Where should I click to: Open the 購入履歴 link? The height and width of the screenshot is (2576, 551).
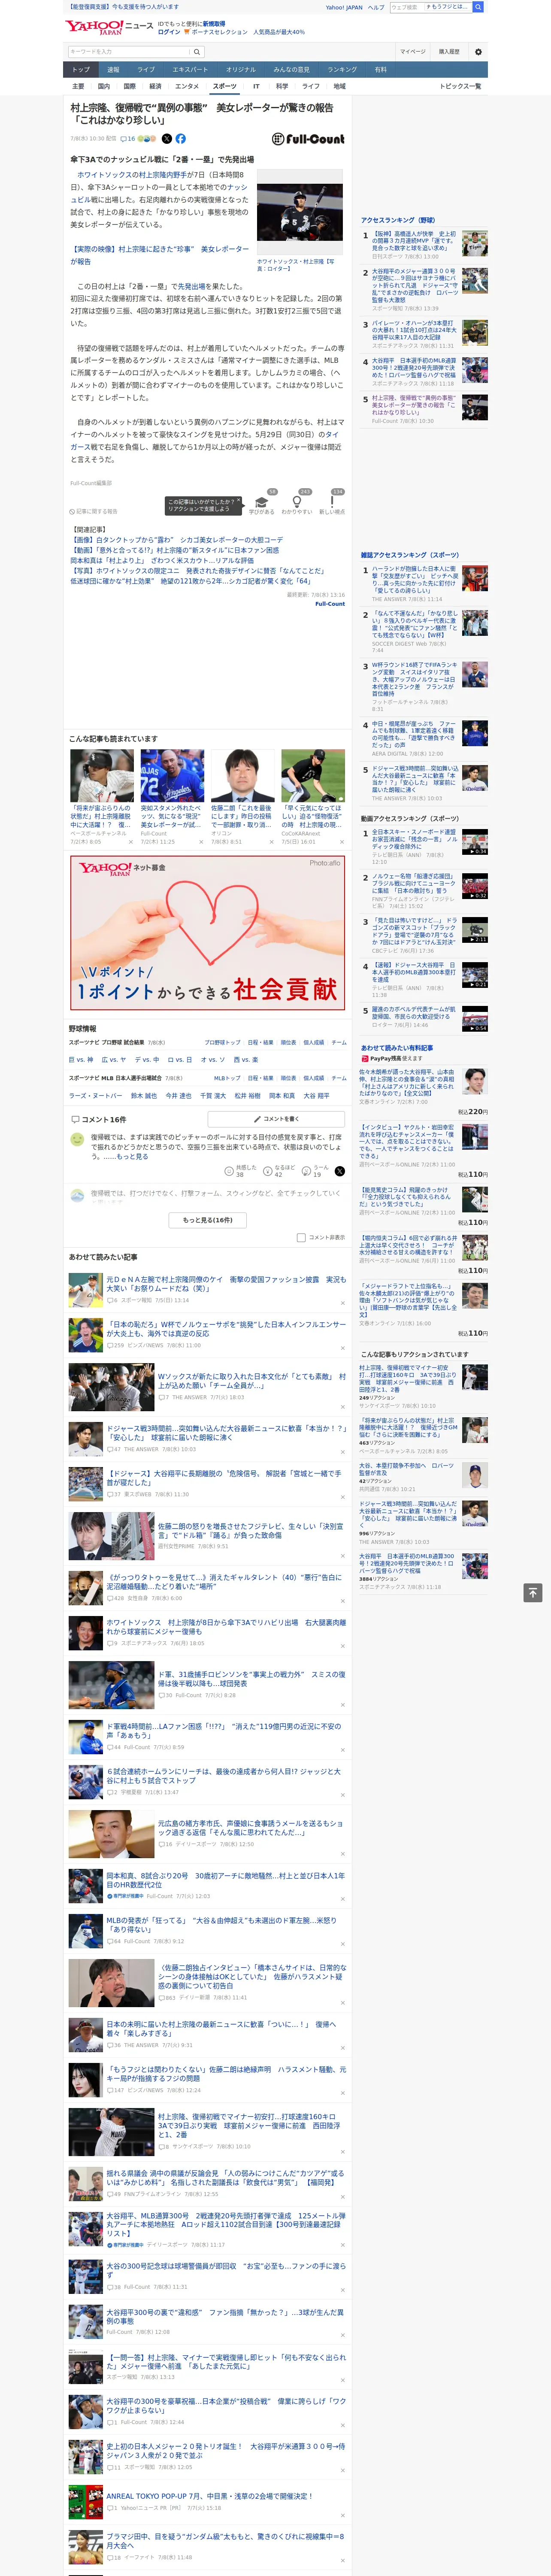coord(449,51)
